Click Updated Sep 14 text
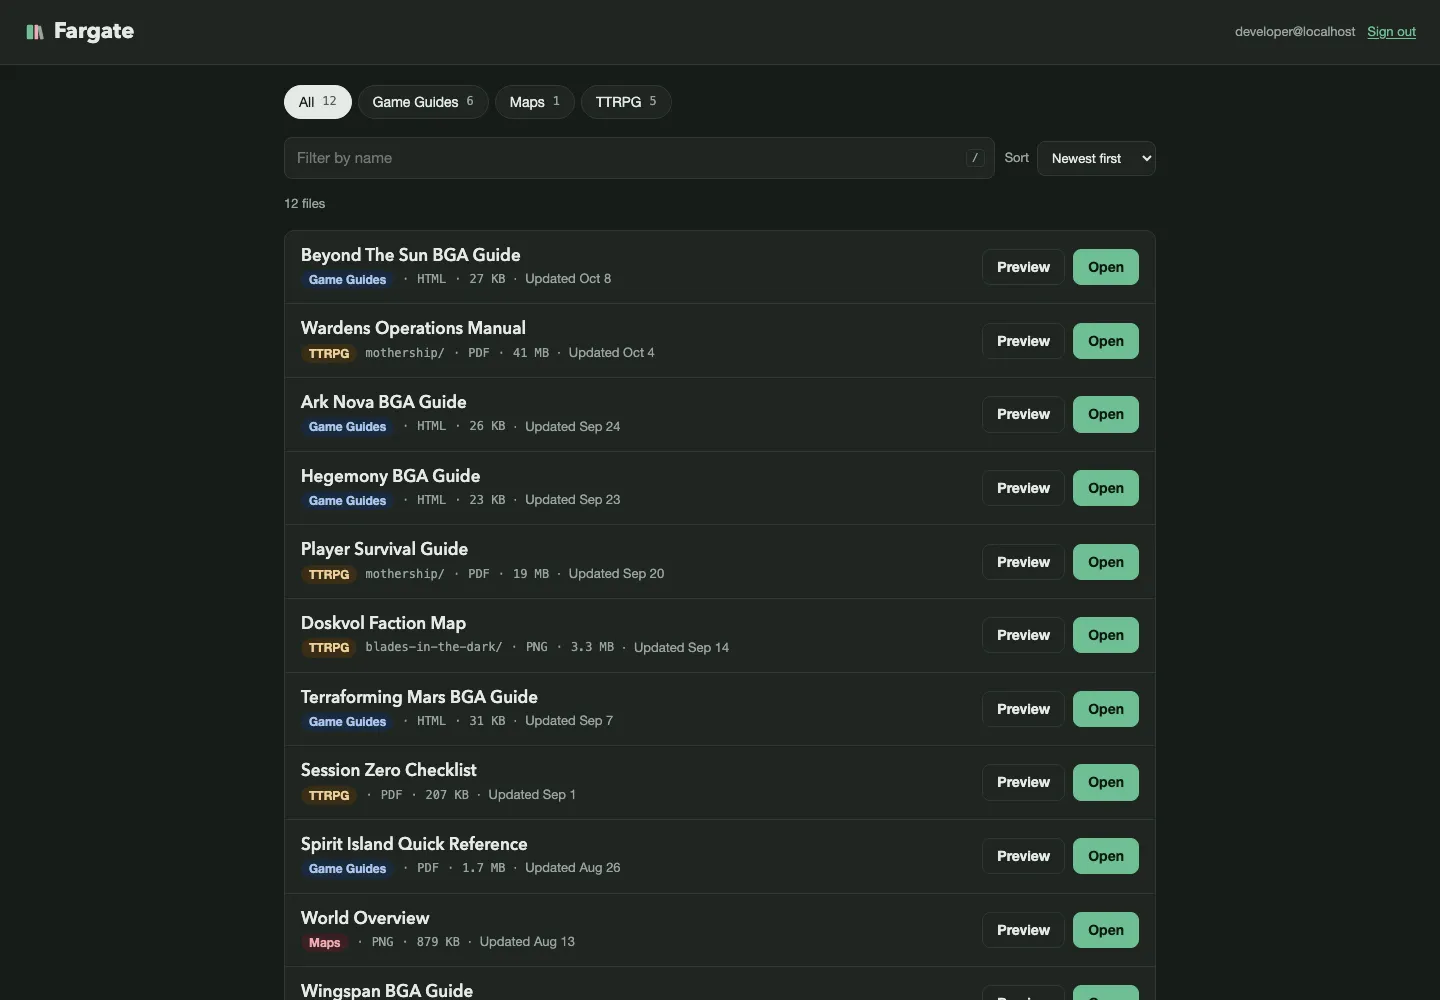The image size is (1440, 1000). click(681, 647)
